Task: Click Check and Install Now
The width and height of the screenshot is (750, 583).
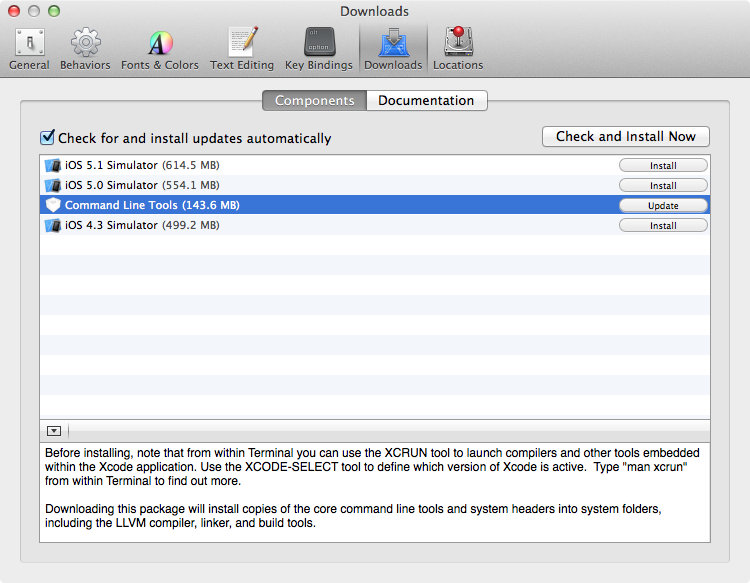Action: (626, 137)
